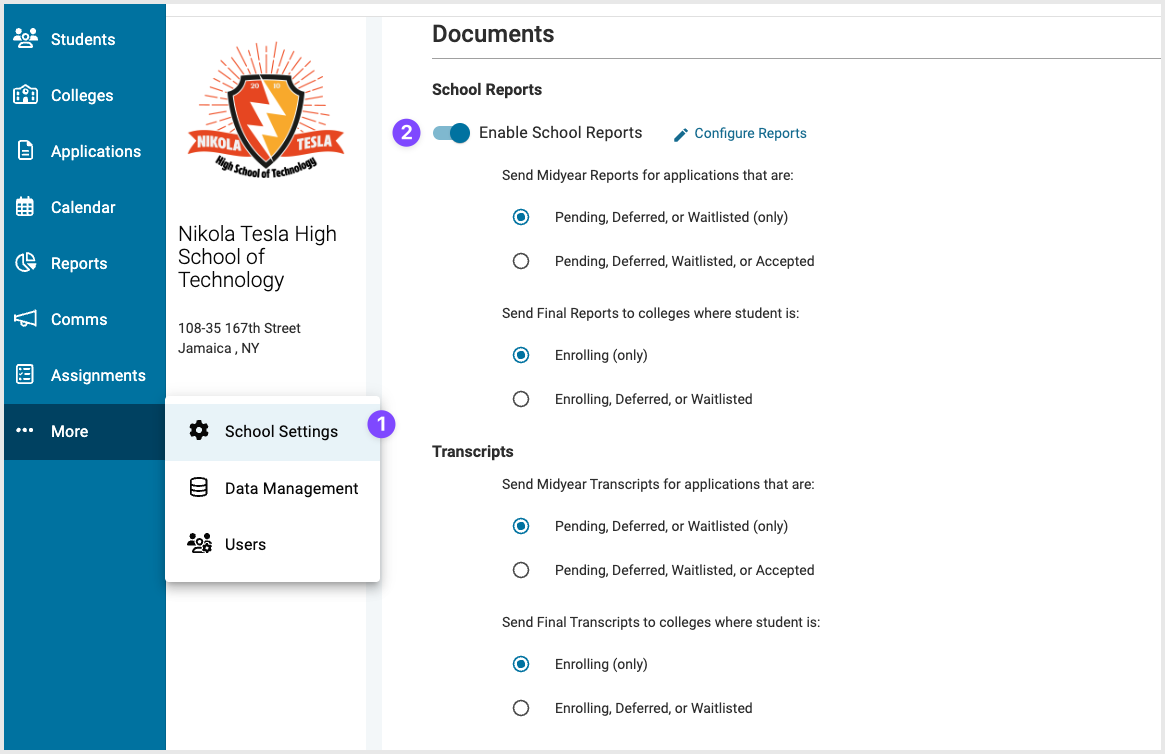Screen dimensions: 1165x754
Task: Click the Transcripts subheading
Action: 473,452
